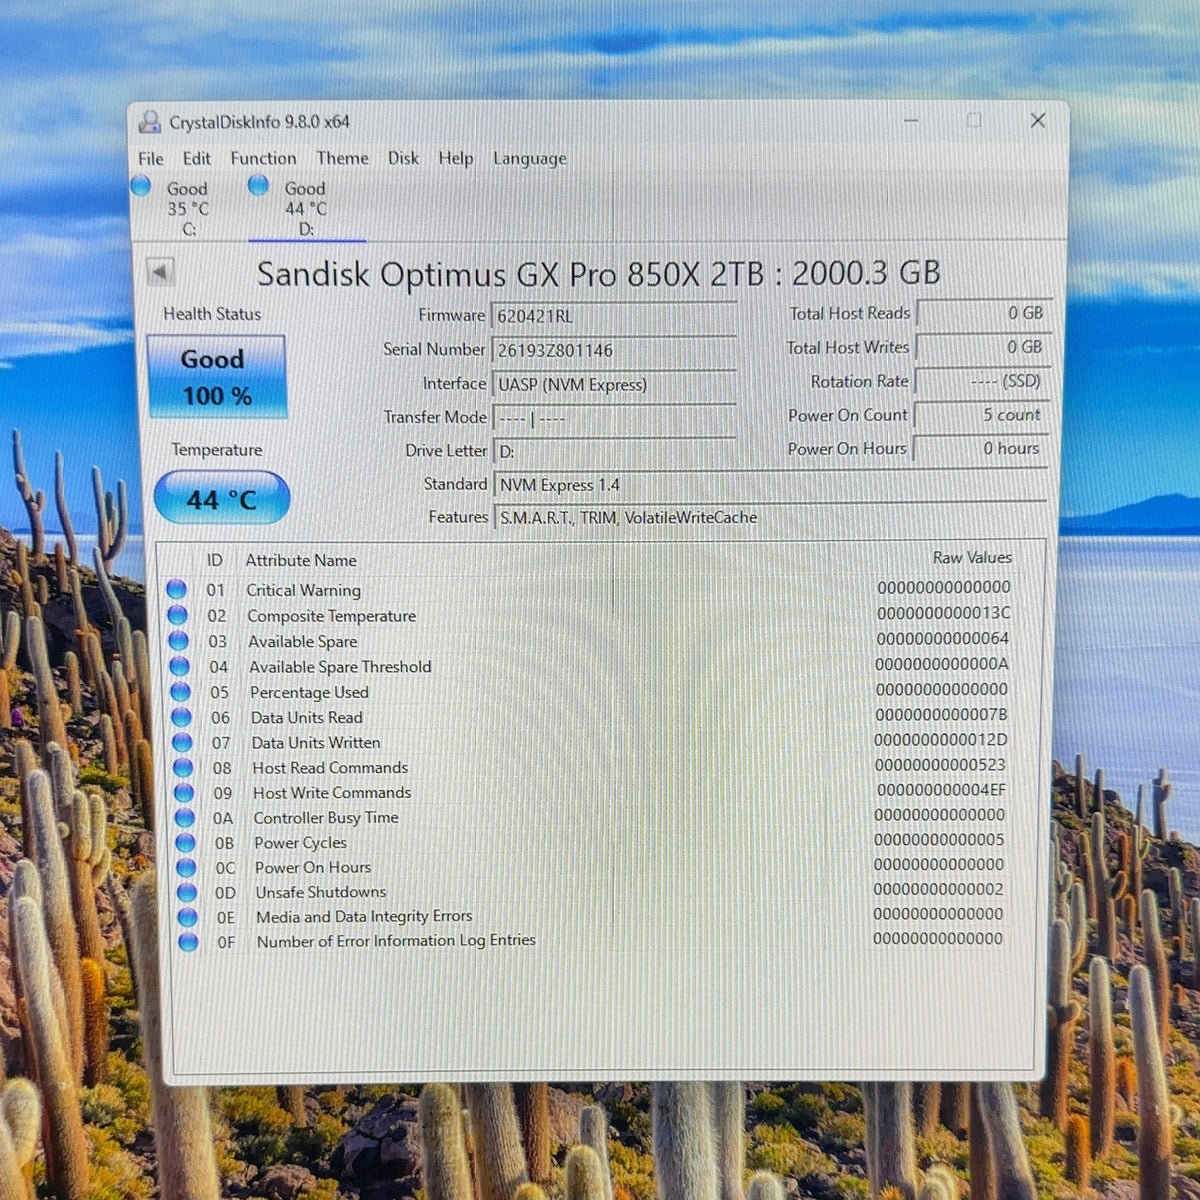Select the Power On Hours attribute row text
This screenshot has width=1200, height=1200.
pos(313,867)
